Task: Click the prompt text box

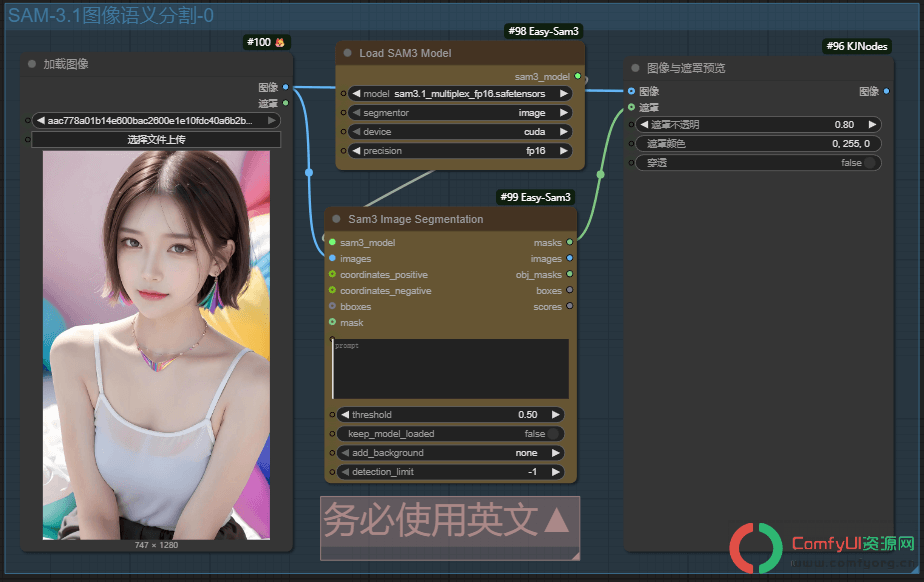Action: (451, 369)
